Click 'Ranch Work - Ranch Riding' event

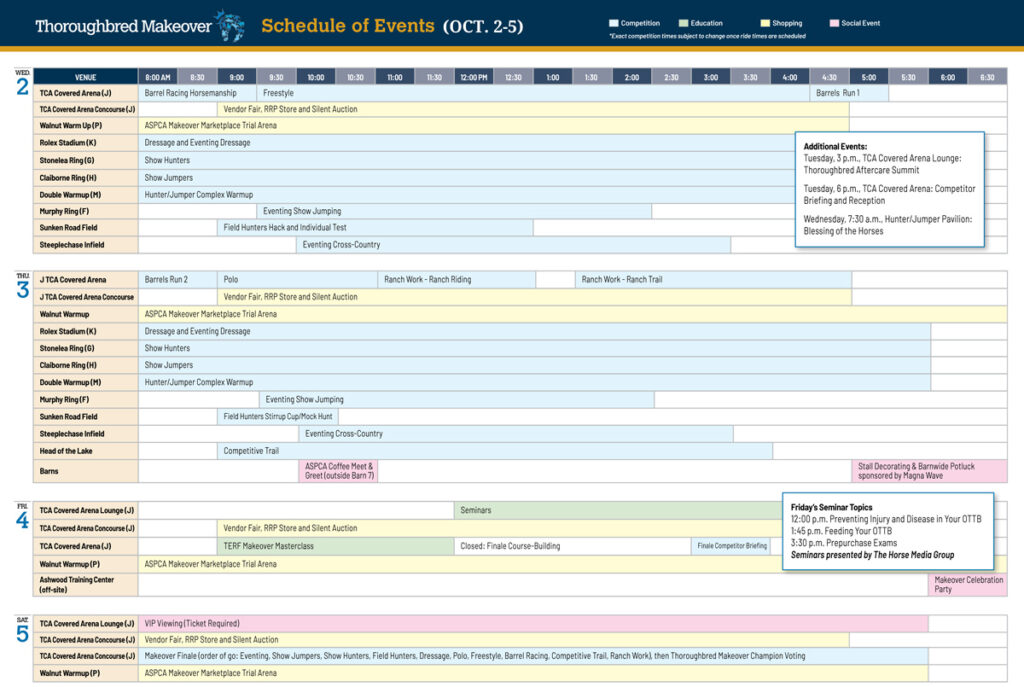(x=456, y=280)
